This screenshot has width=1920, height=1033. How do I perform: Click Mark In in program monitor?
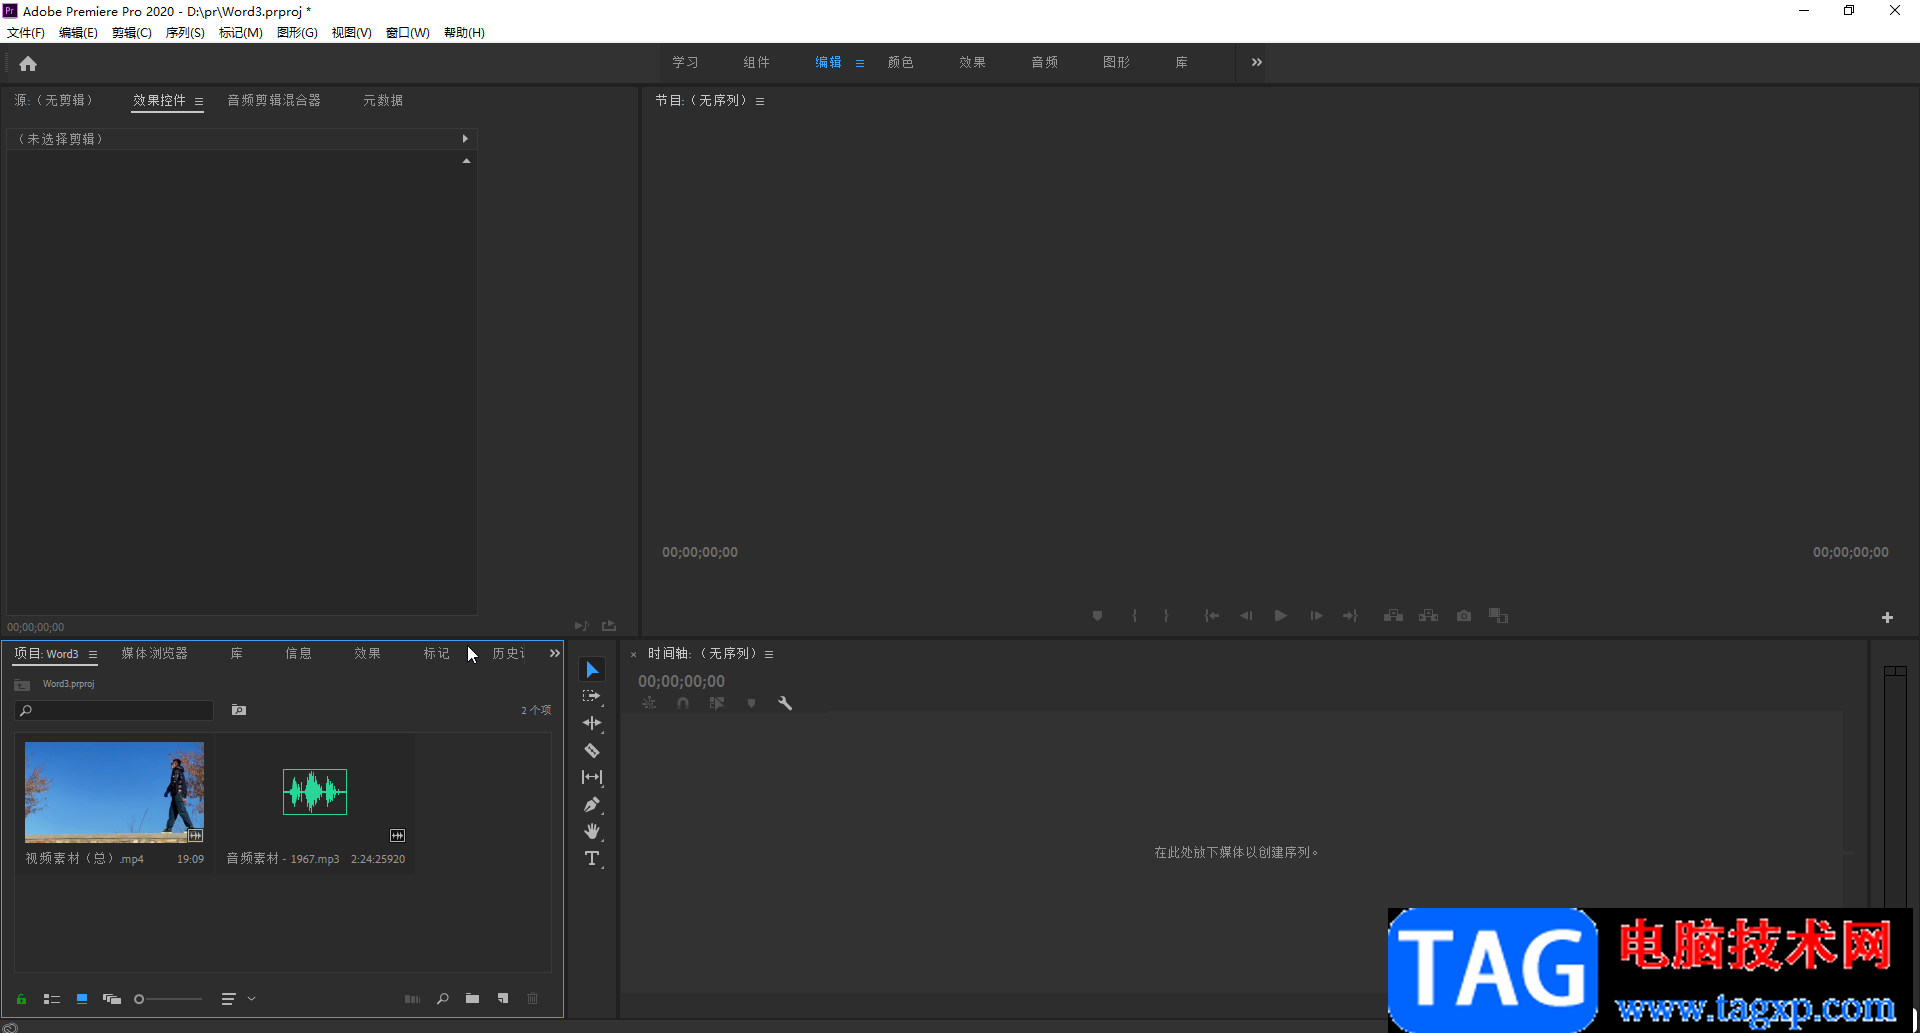click(x=1134, y=616)
